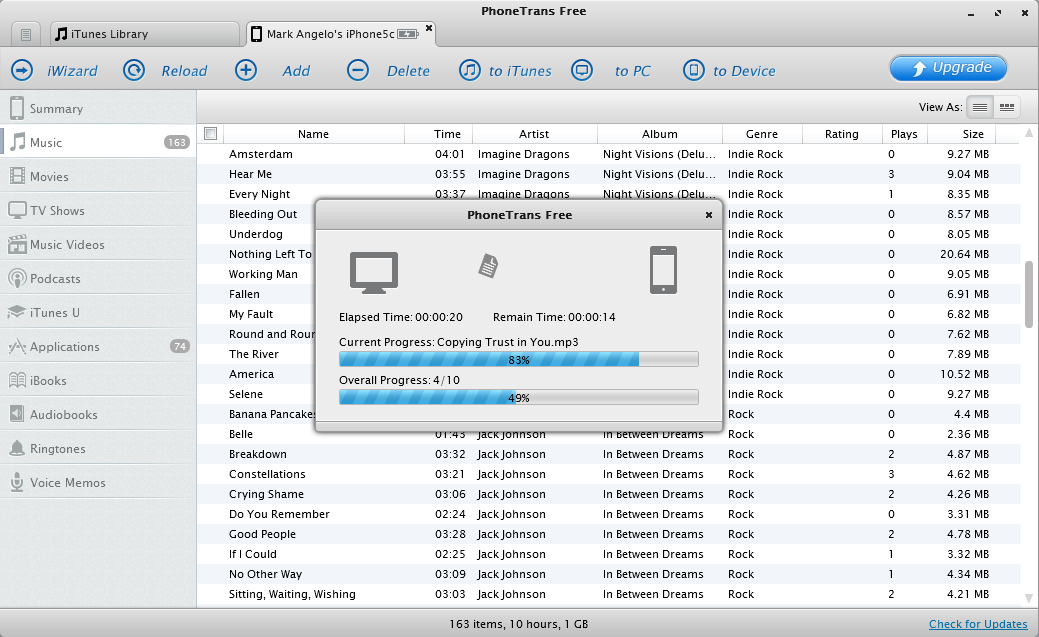This screenshot has width=1039, height=637.
Task: Click the Current Progress 83% bar
Action: click(519, 359)
